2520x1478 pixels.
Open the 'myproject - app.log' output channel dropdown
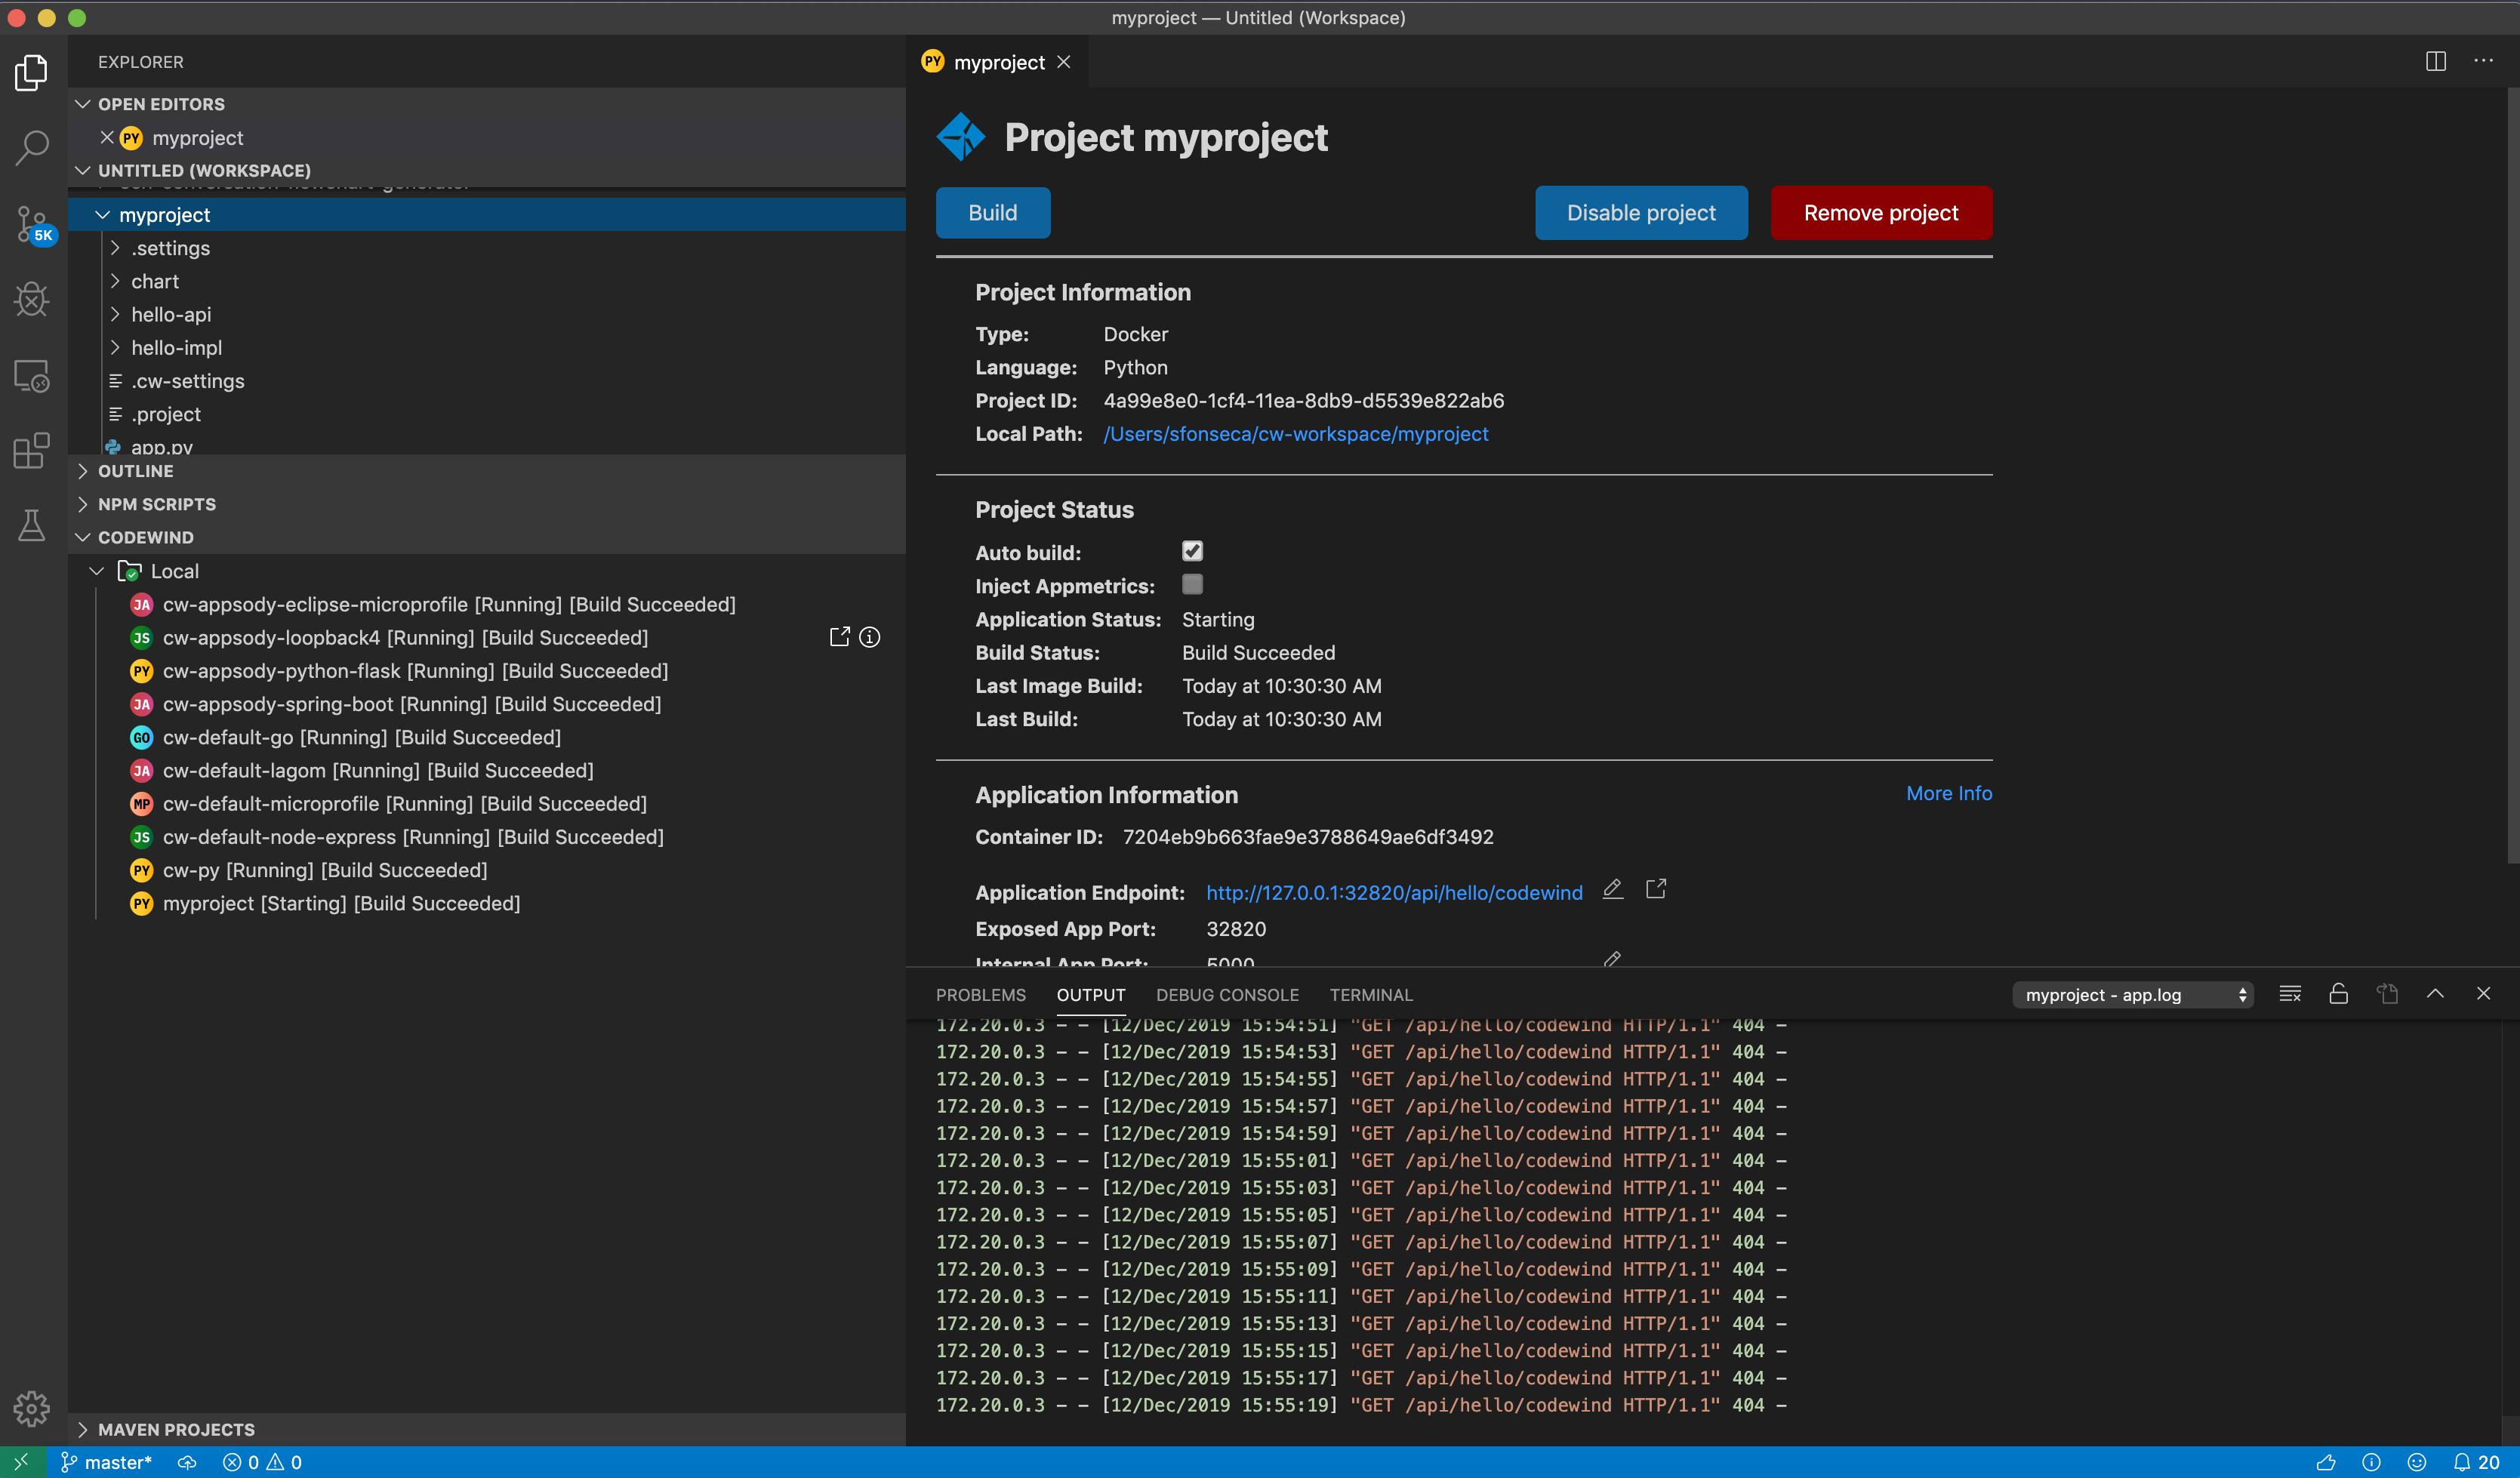click(2133, 994)
